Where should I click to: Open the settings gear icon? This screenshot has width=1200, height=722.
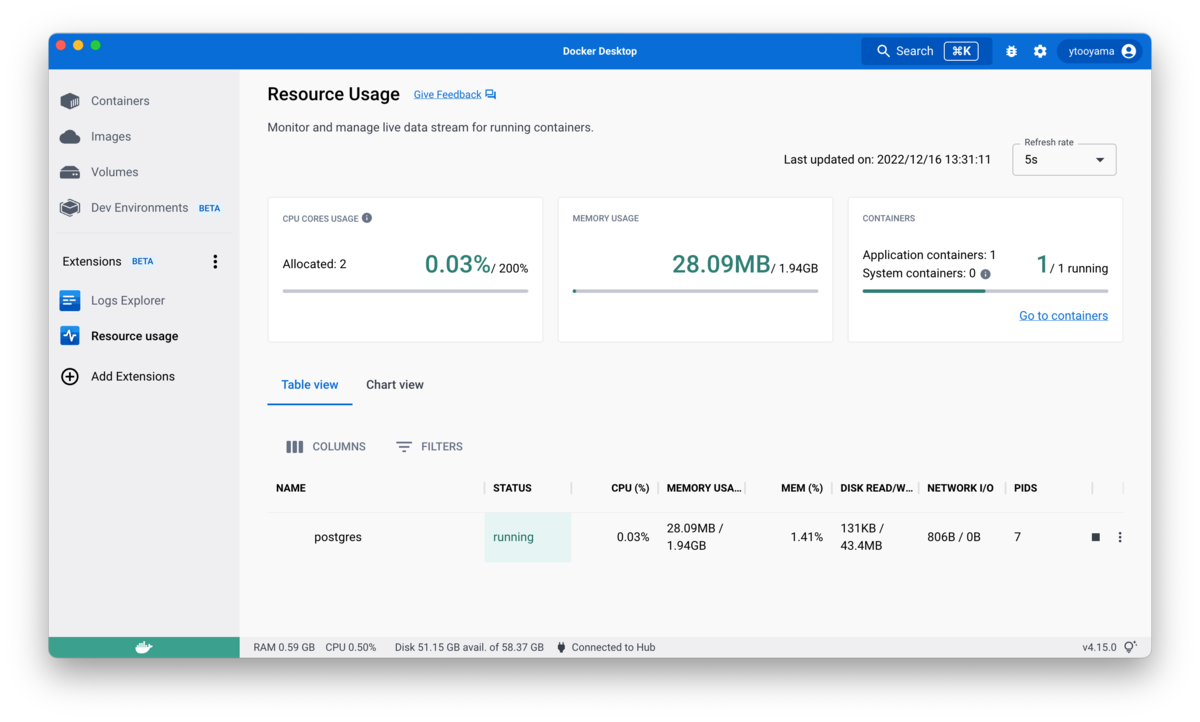(x=1040, y=51)
